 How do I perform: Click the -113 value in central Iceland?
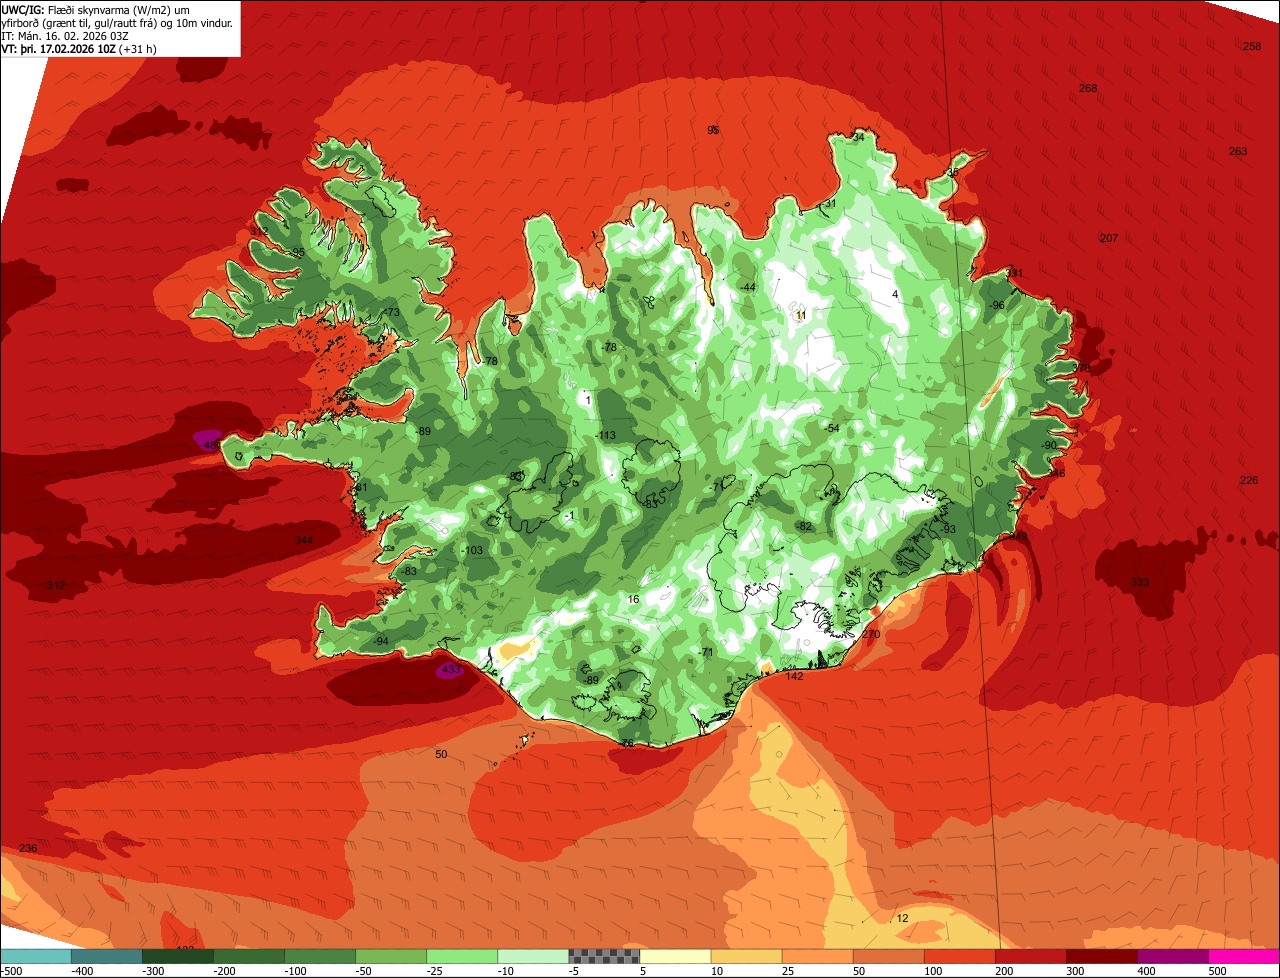coord(606,435)
